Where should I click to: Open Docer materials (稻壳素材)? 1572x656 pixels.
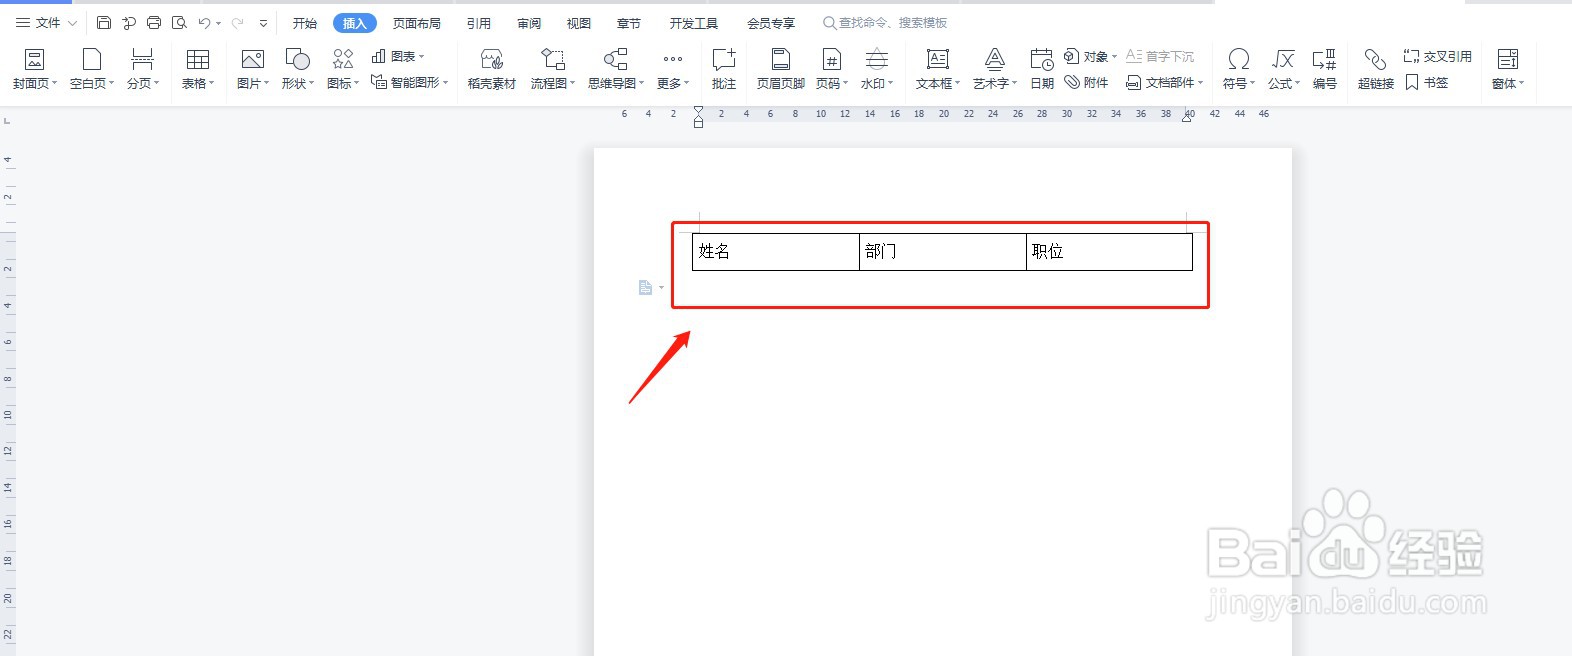[x=492, y=69]
